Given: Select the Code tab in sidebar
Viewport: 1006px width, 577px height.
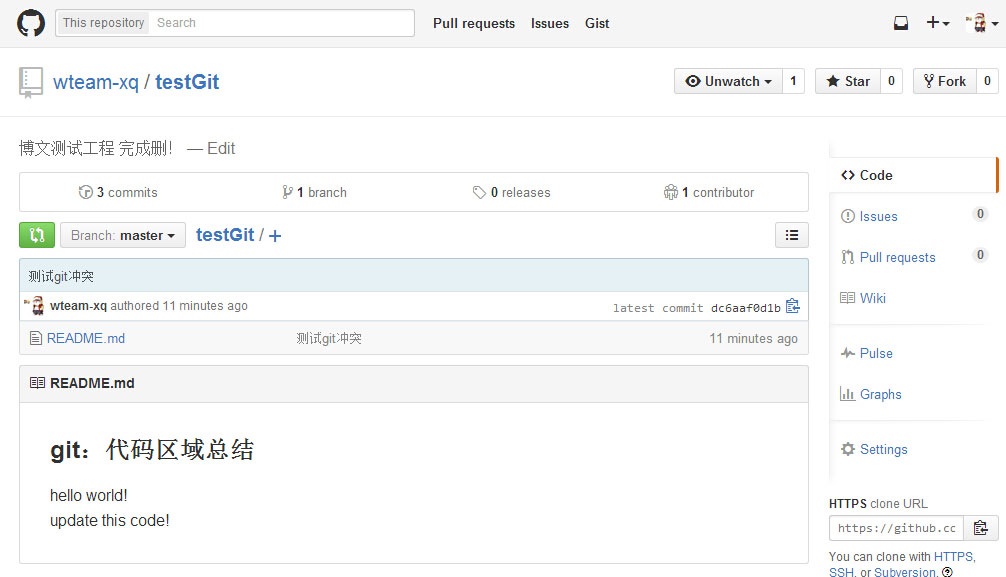Looking at the screenshot, I should 914,175.
